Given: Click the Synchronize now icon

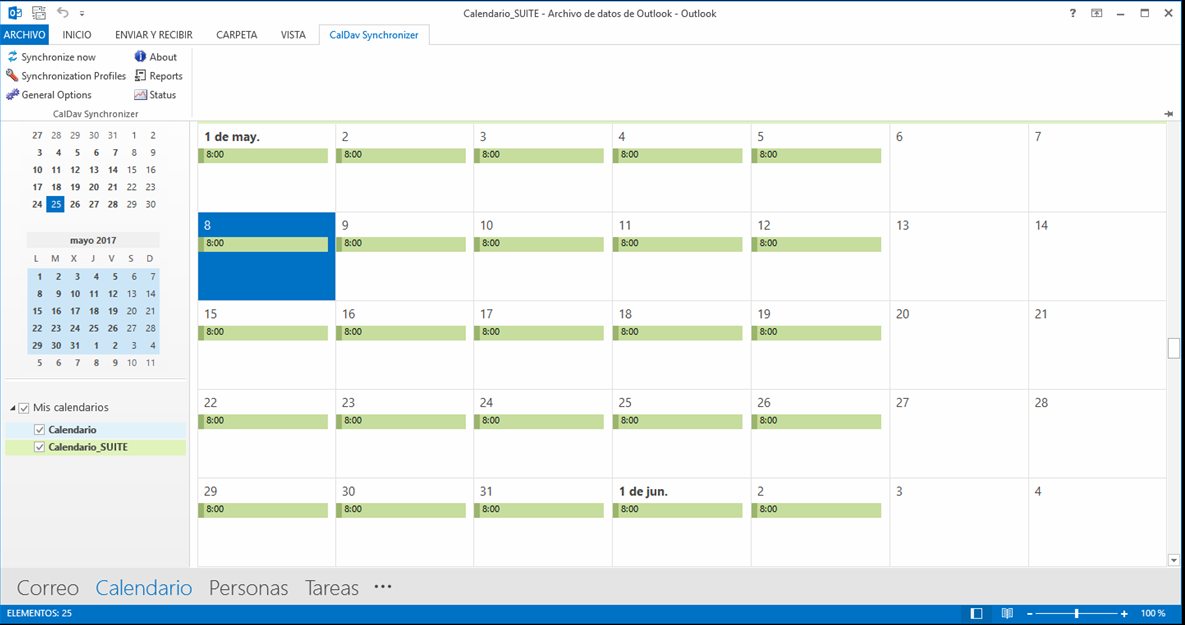Looking at the screenshot, I should coord(12,57).
